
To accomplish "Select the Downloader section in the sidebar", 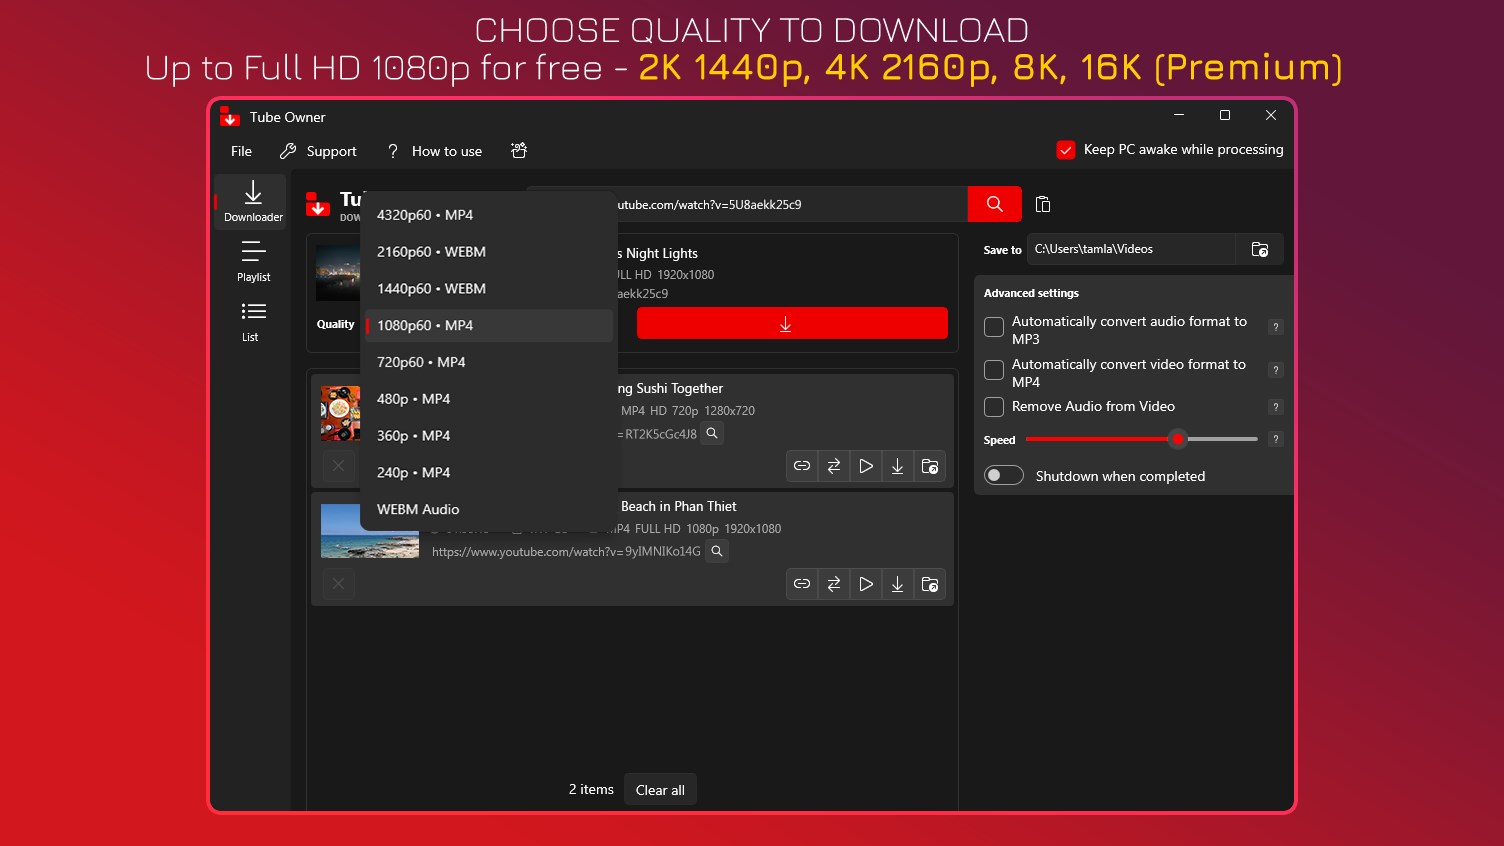I will click(251, 201).
